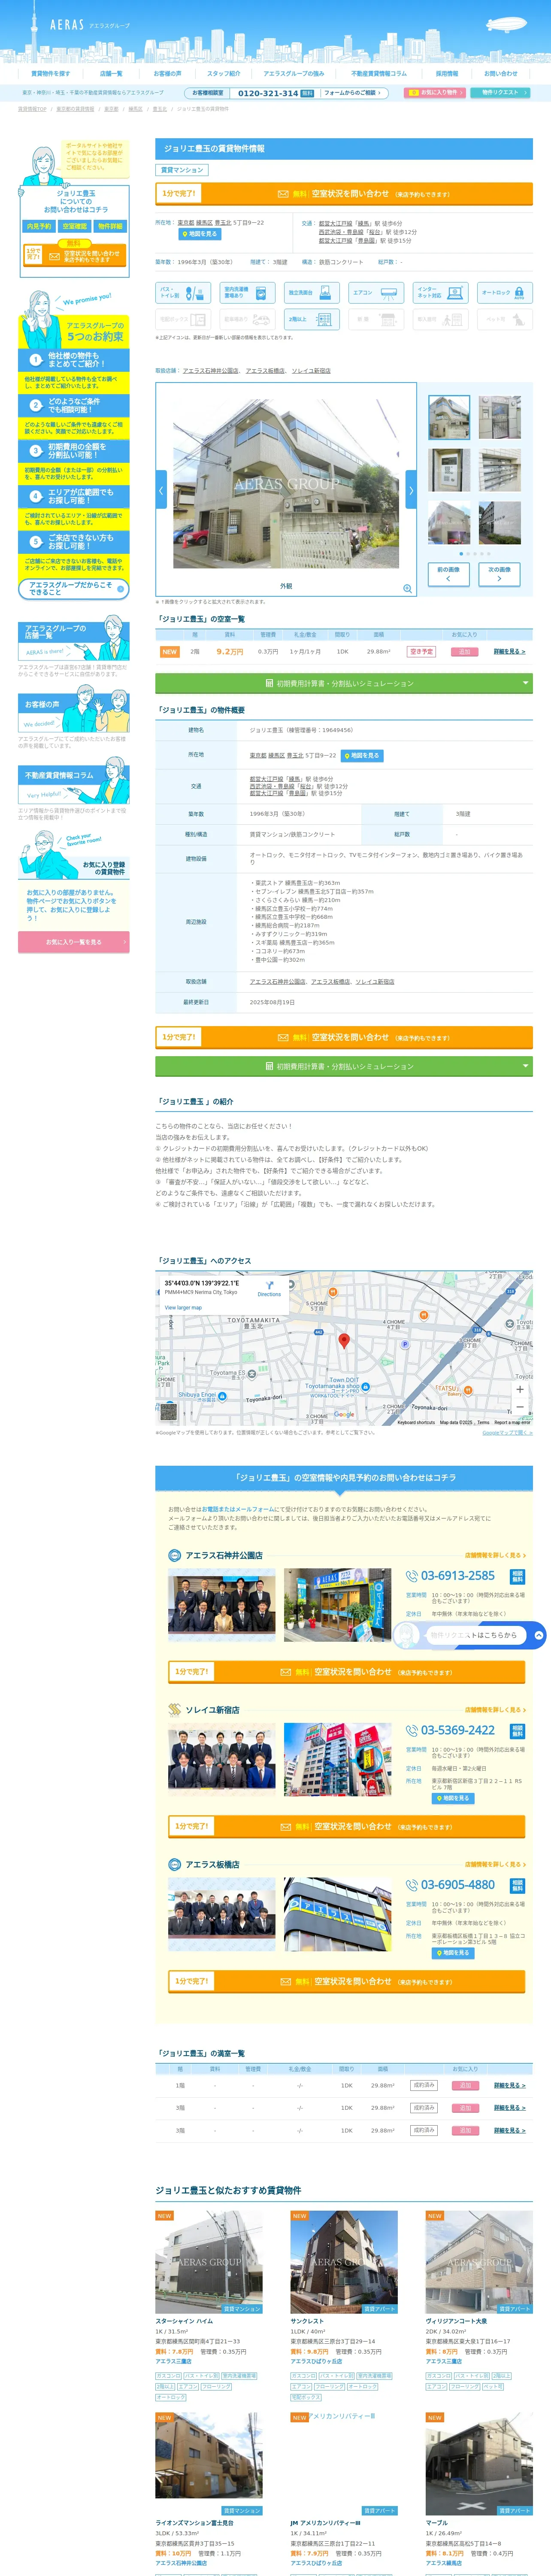Open the 採用情報 navigation item
This screenshot has height=2576, width=551.
coord(447,73)
